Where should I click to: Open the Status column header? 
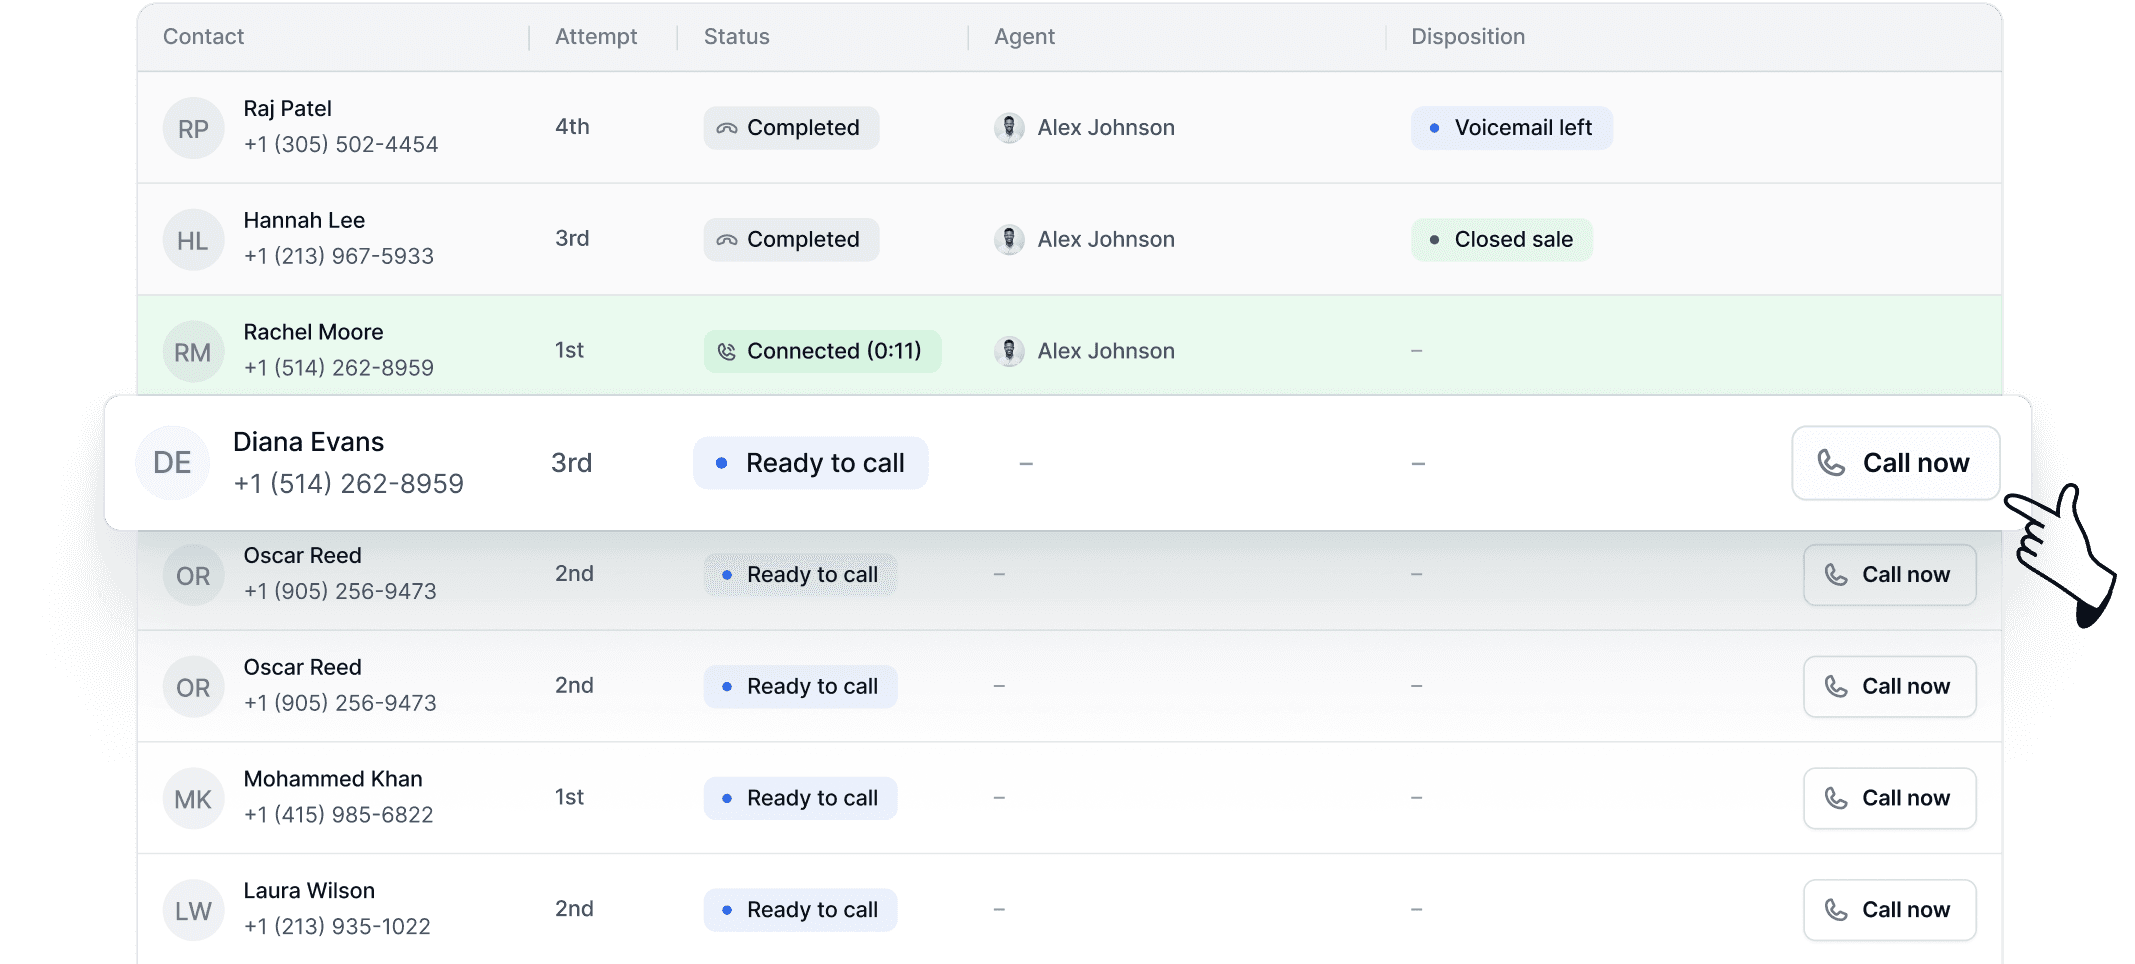pos(736,36)
